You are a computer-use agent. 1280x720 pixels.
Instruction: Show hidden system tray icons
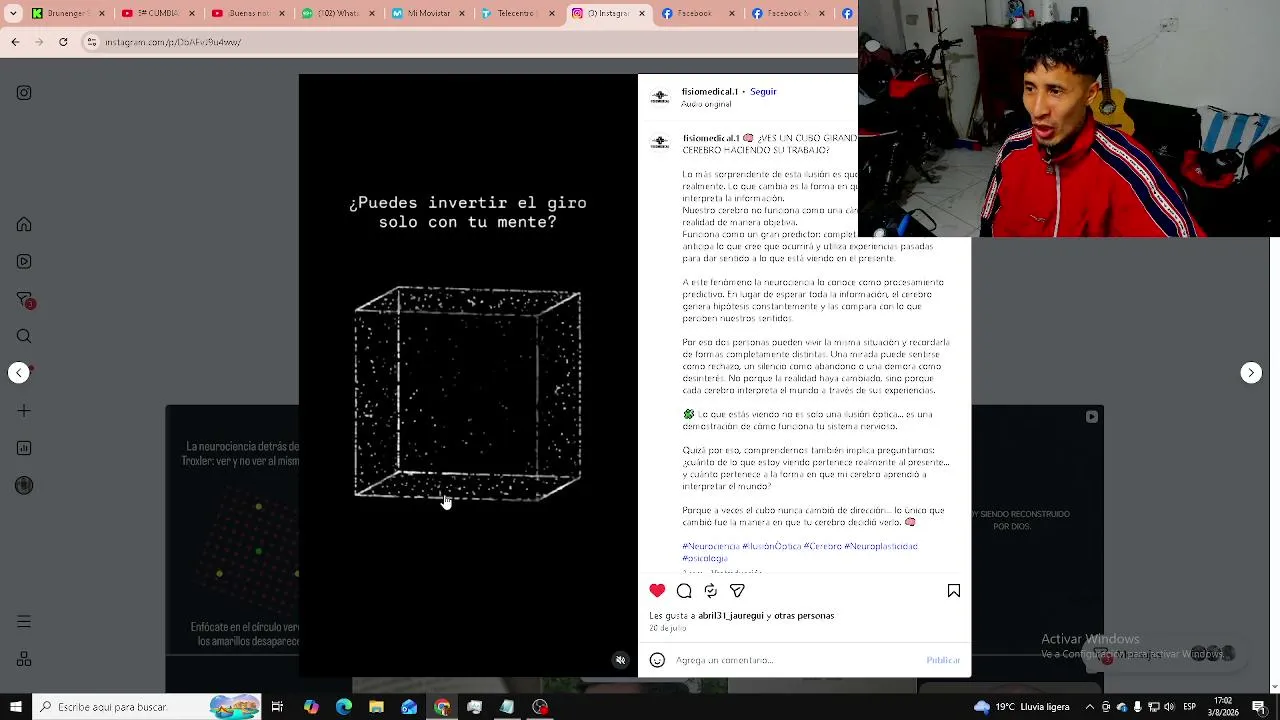1090,707
